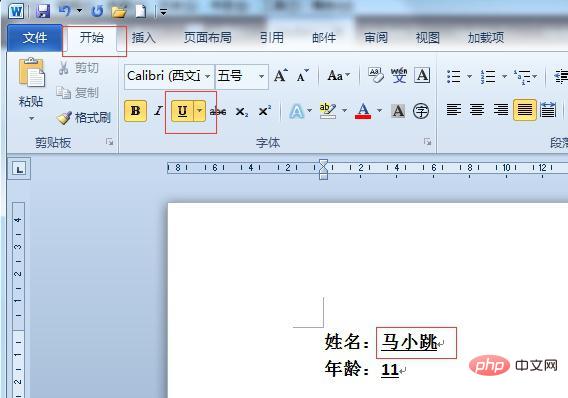Switch to the 开始 tab

[92, 38]
